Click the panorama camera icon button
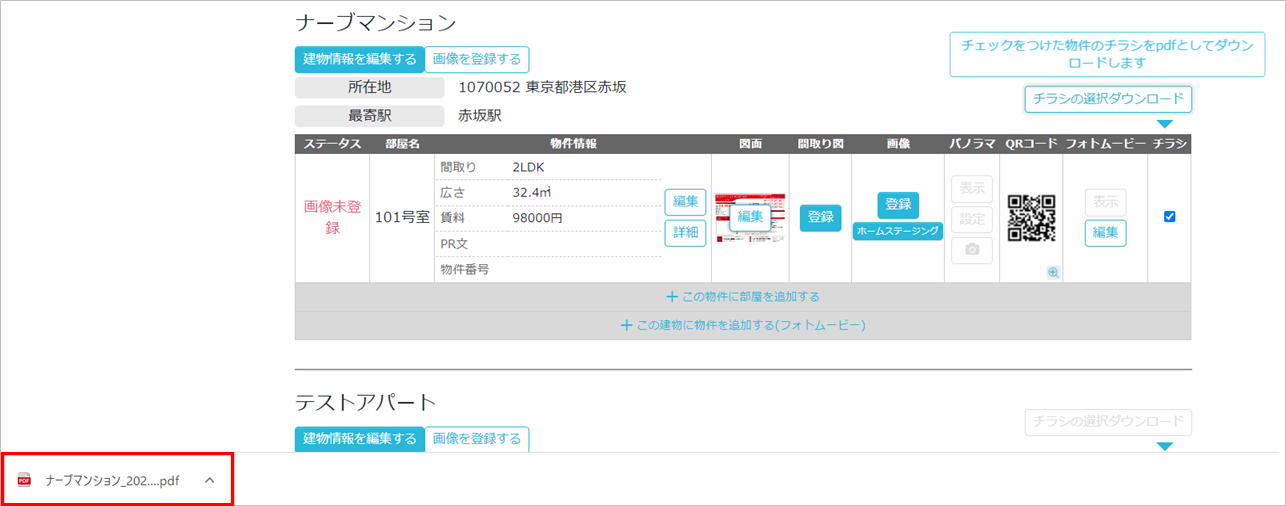 (x=971, y=250)
